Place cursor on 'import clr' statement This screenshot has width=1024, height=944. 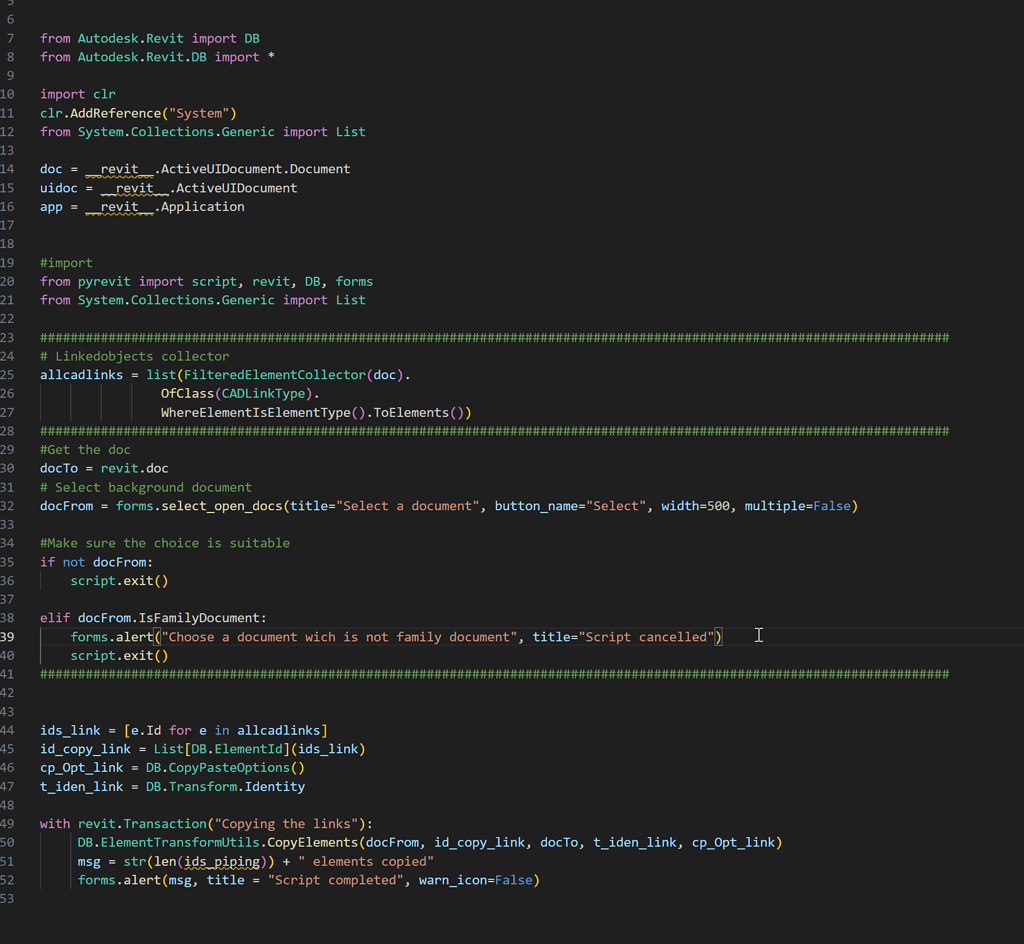point(78,94)
